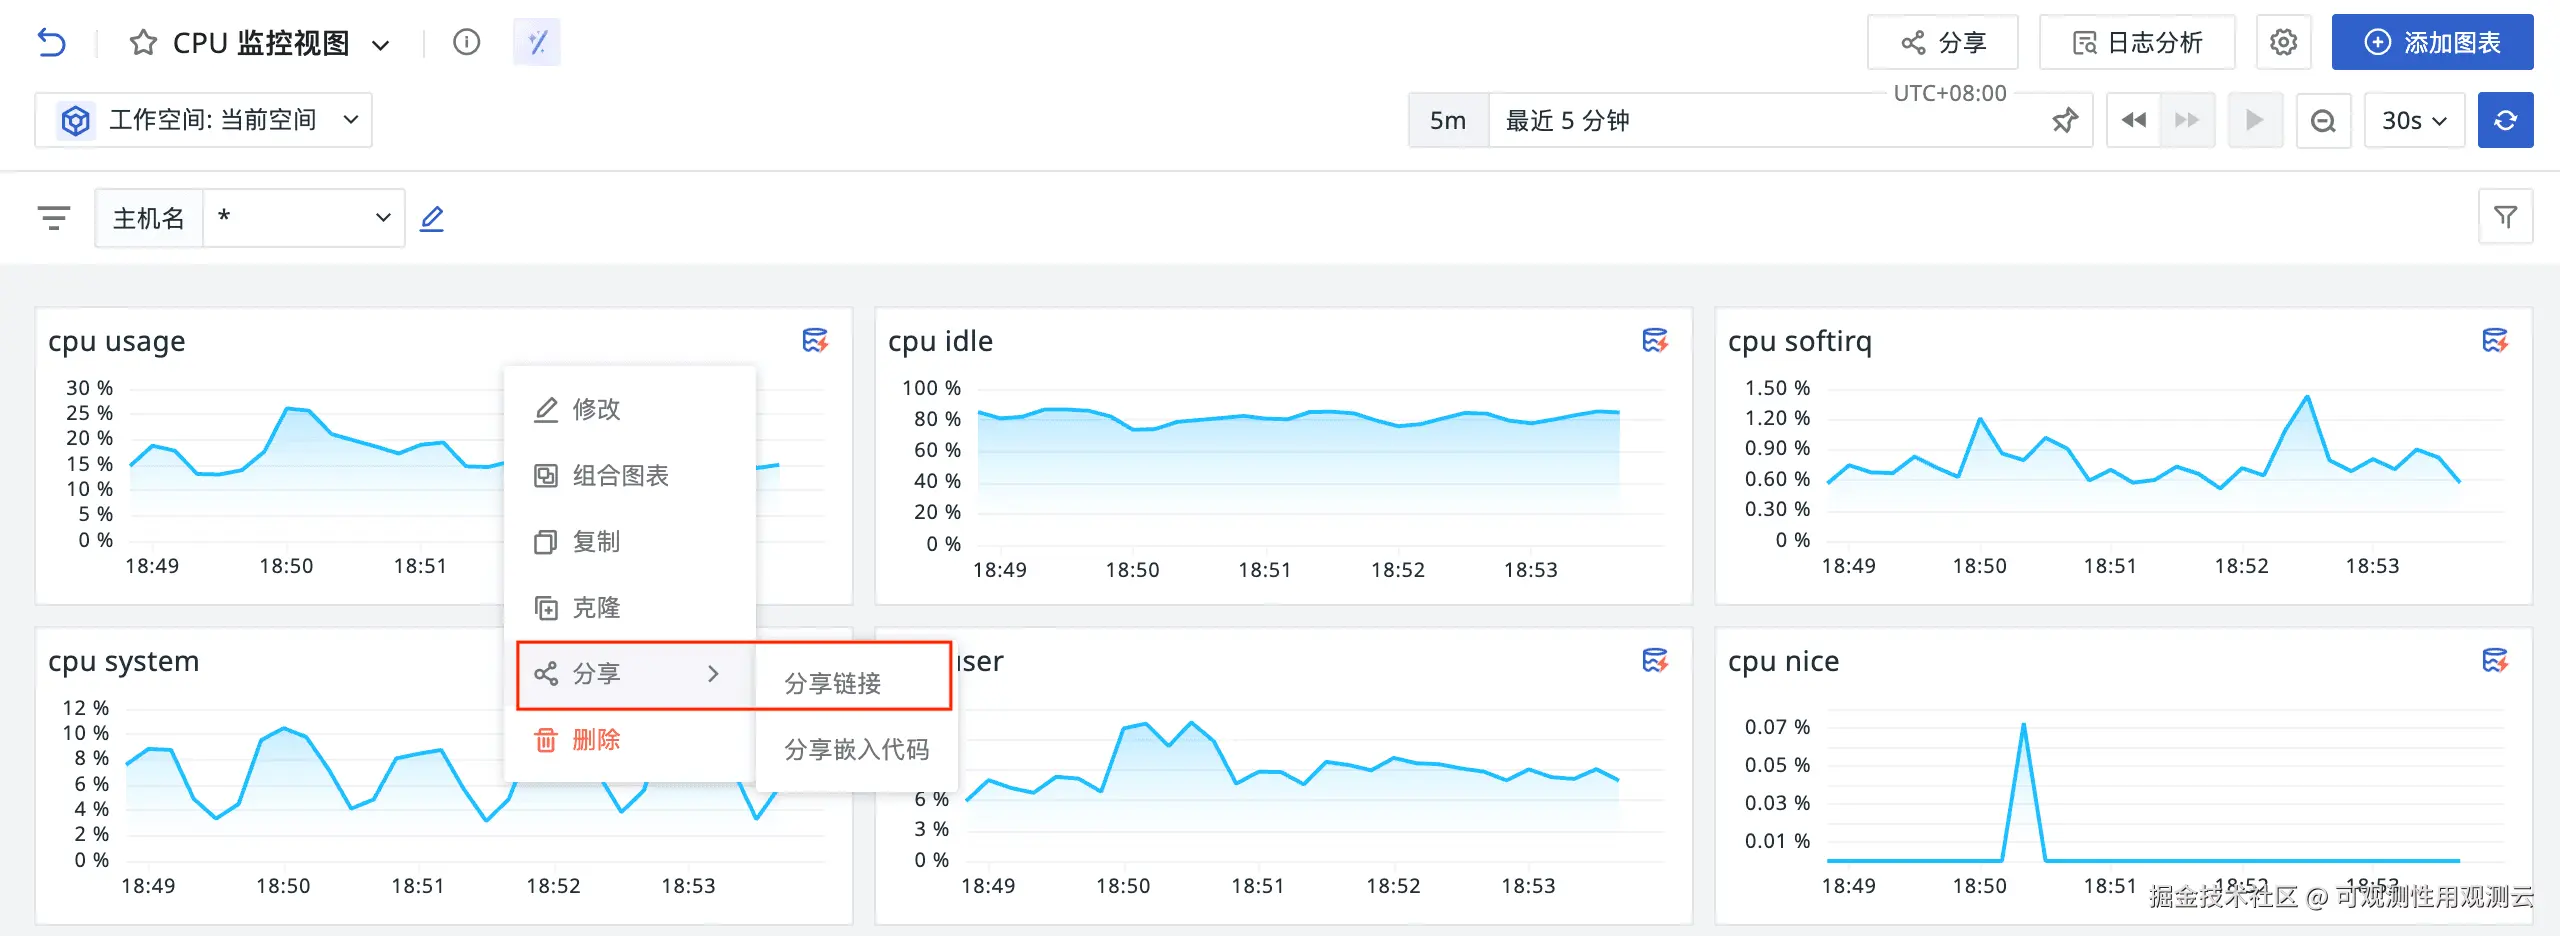Edit view variables with pencil icon
This screenshot has height=936, width=2560.
click(432, 218)
